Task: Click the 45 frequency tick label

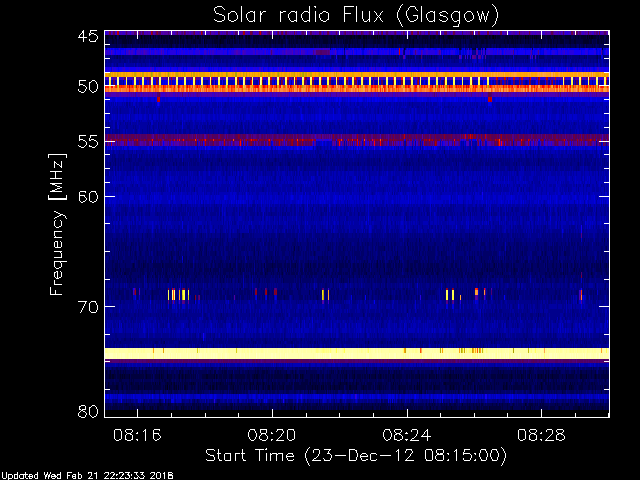Action: click(88, 36)
